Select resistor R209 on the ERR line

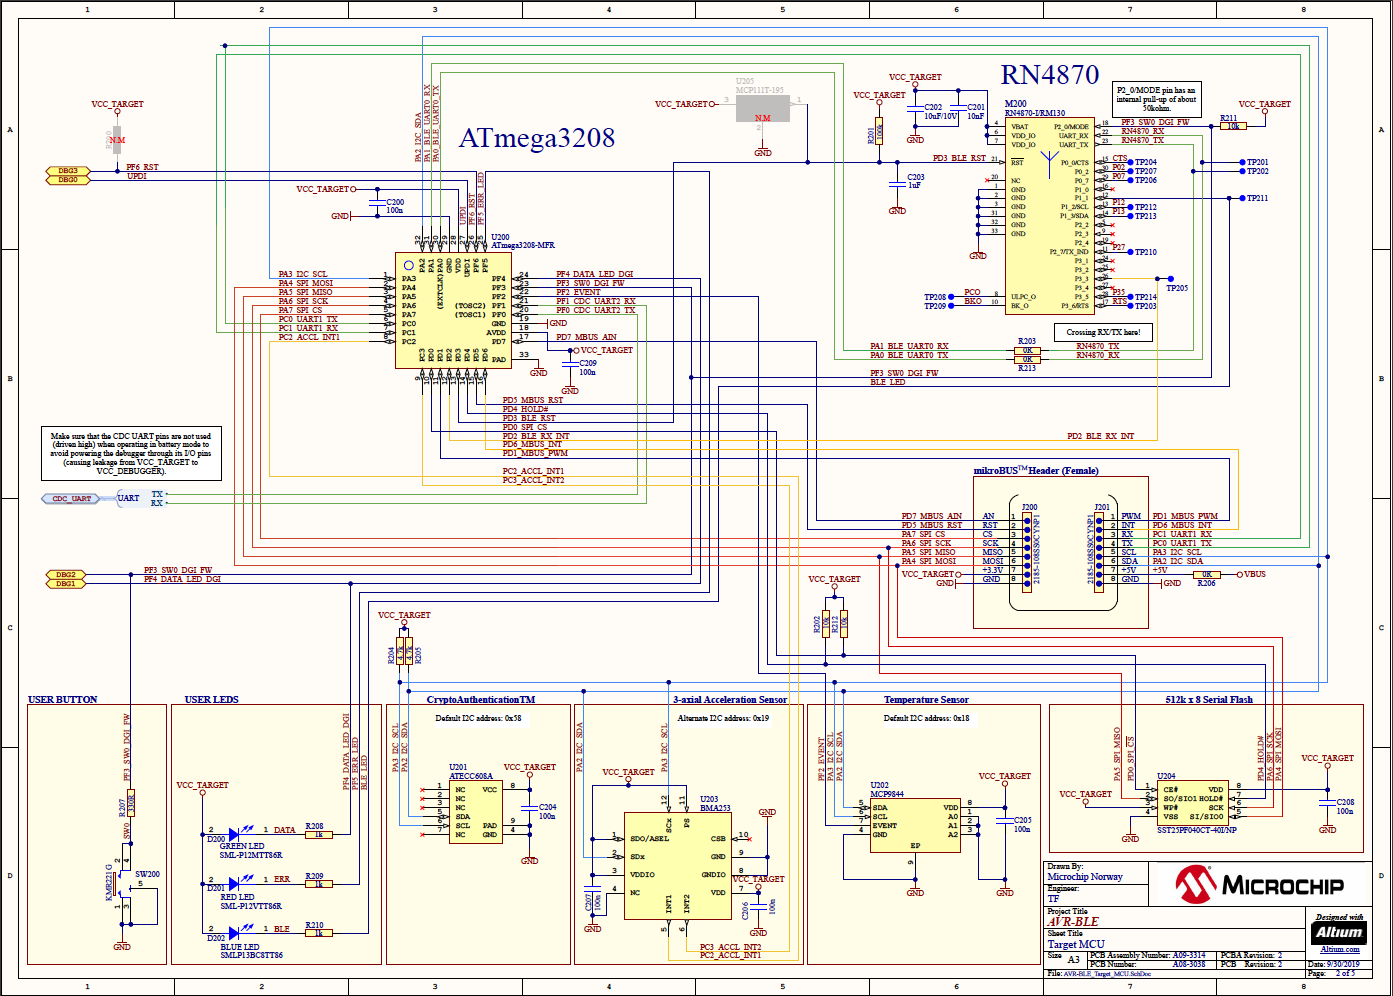click(318, 884)
